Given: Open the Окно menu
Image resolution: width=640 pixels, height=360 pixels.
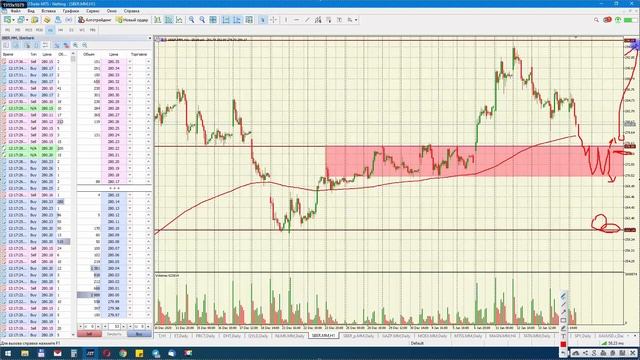Looking at the screenshot, I should [x=111, y=11].
